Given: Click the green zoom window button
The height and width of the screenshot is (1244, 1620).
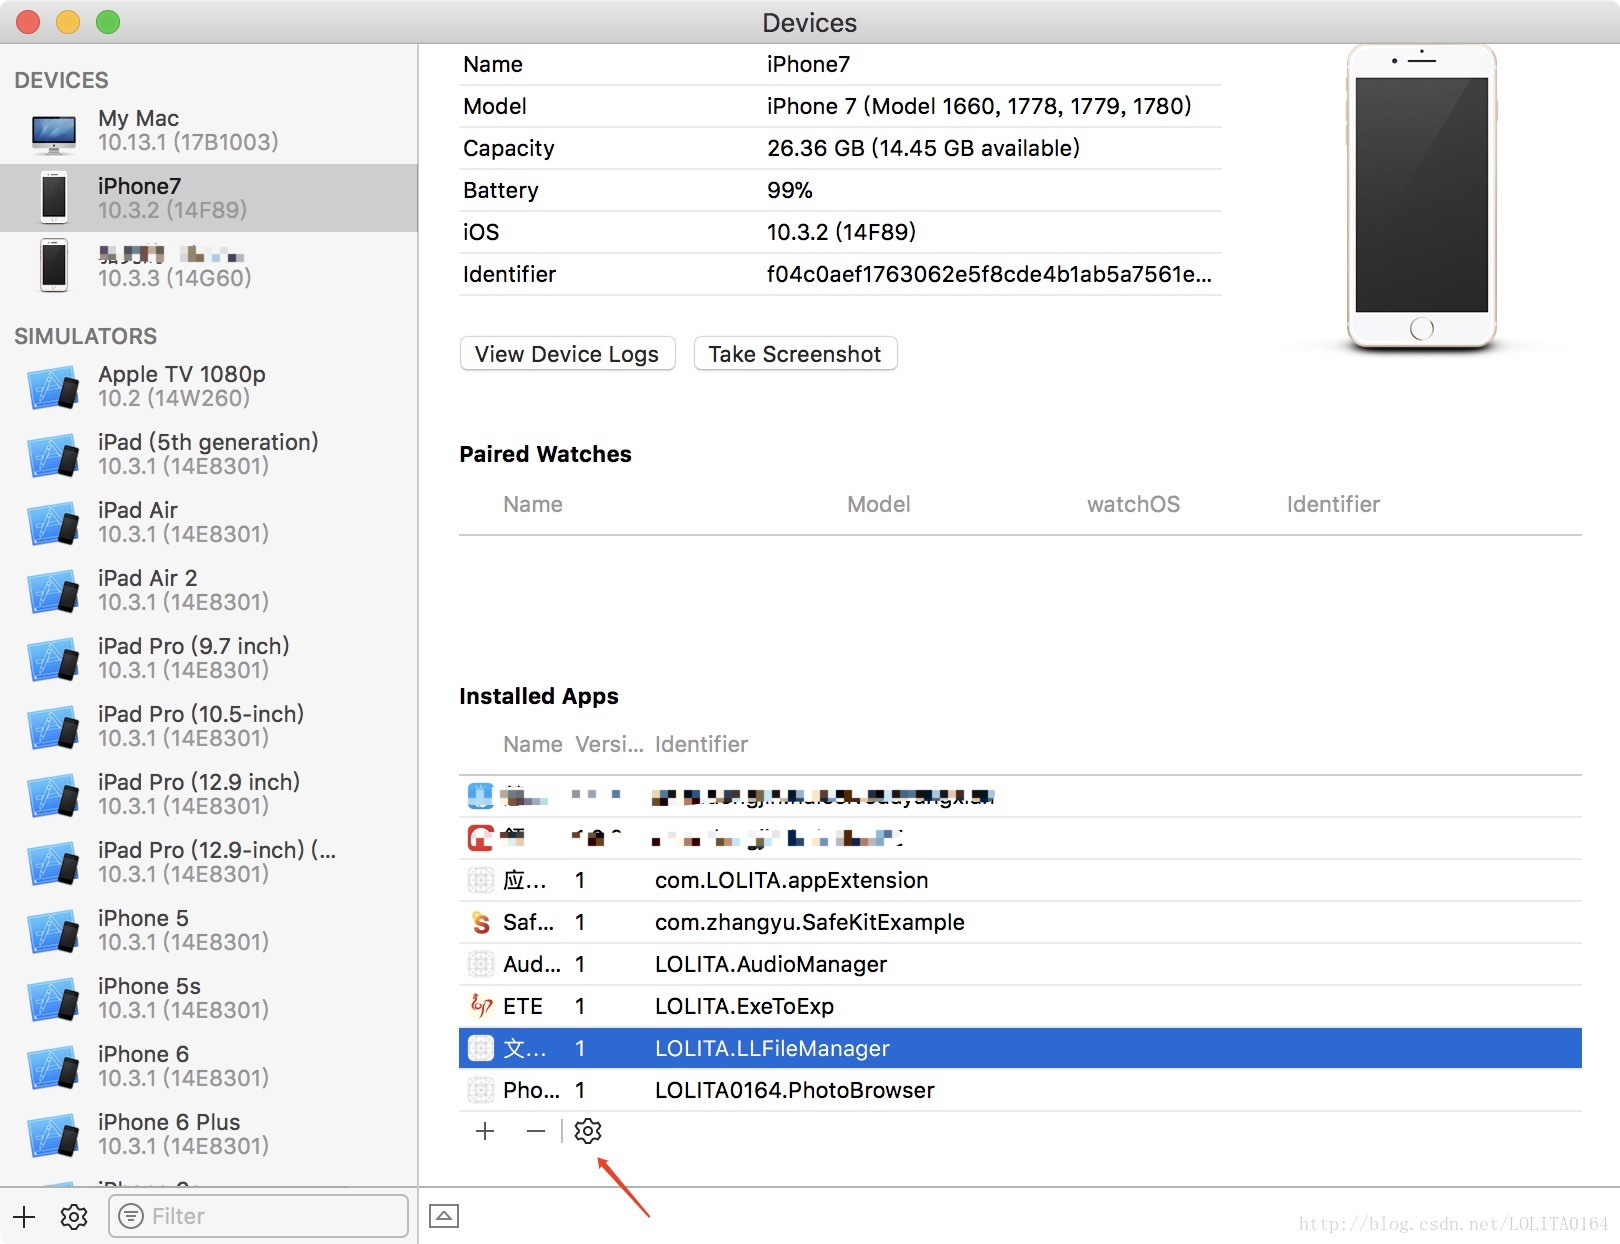Looking at the screenshot, I should 107,22.
